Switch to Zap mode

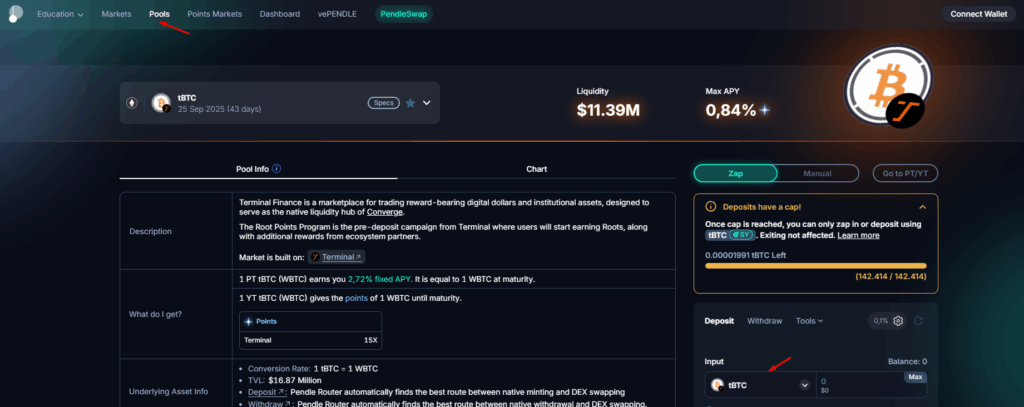[735, 173]
